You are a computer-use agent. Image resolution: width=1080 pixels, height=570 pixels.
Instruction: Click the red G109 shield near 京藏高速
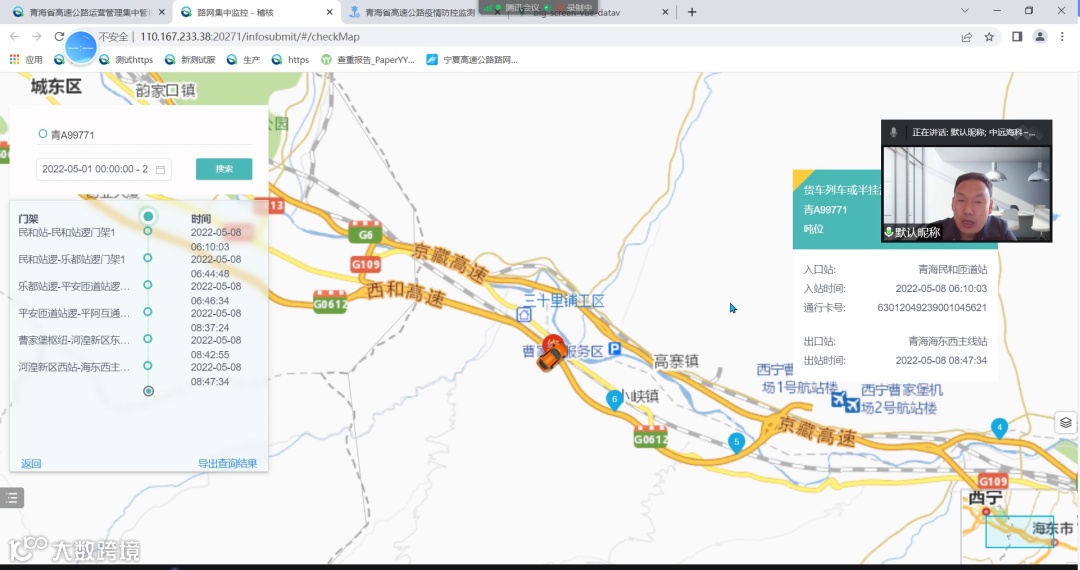point(366,263)
